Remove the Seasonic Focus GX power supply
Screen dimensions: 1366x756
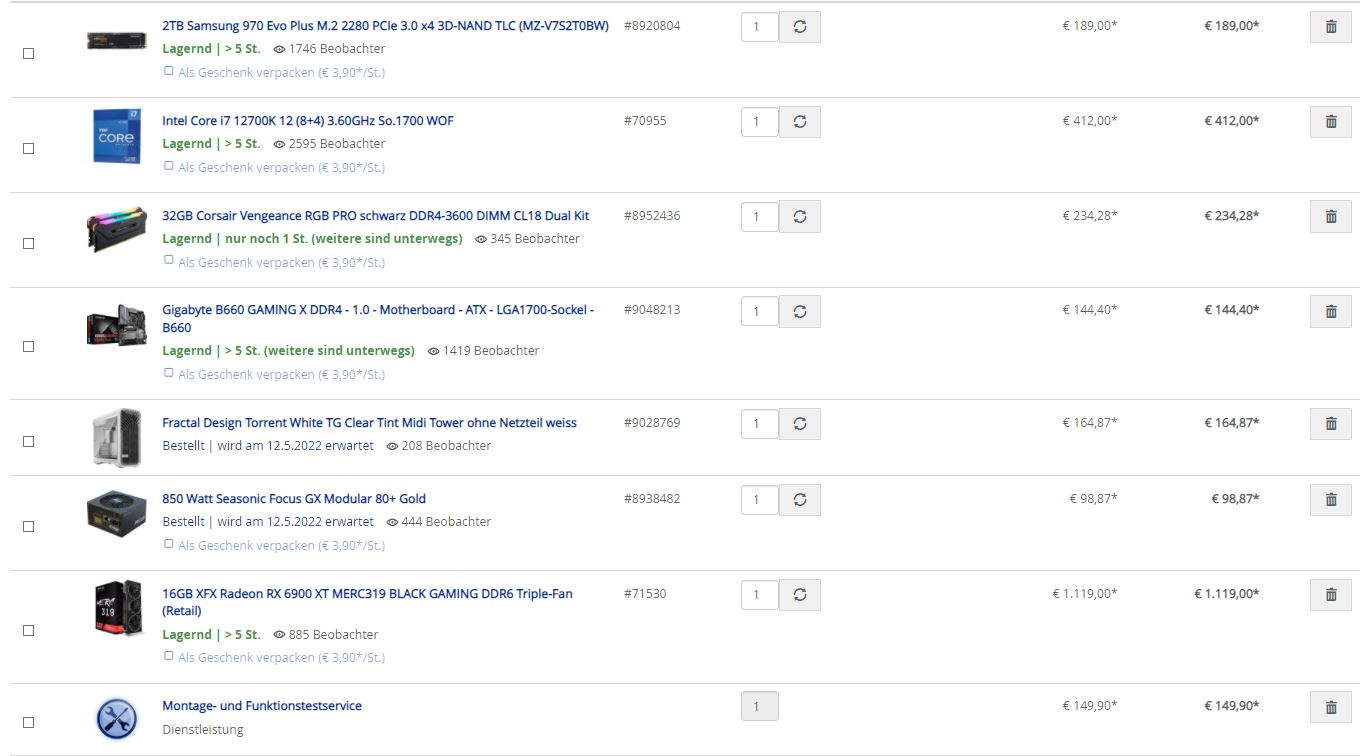click(x=1330, y=500)
